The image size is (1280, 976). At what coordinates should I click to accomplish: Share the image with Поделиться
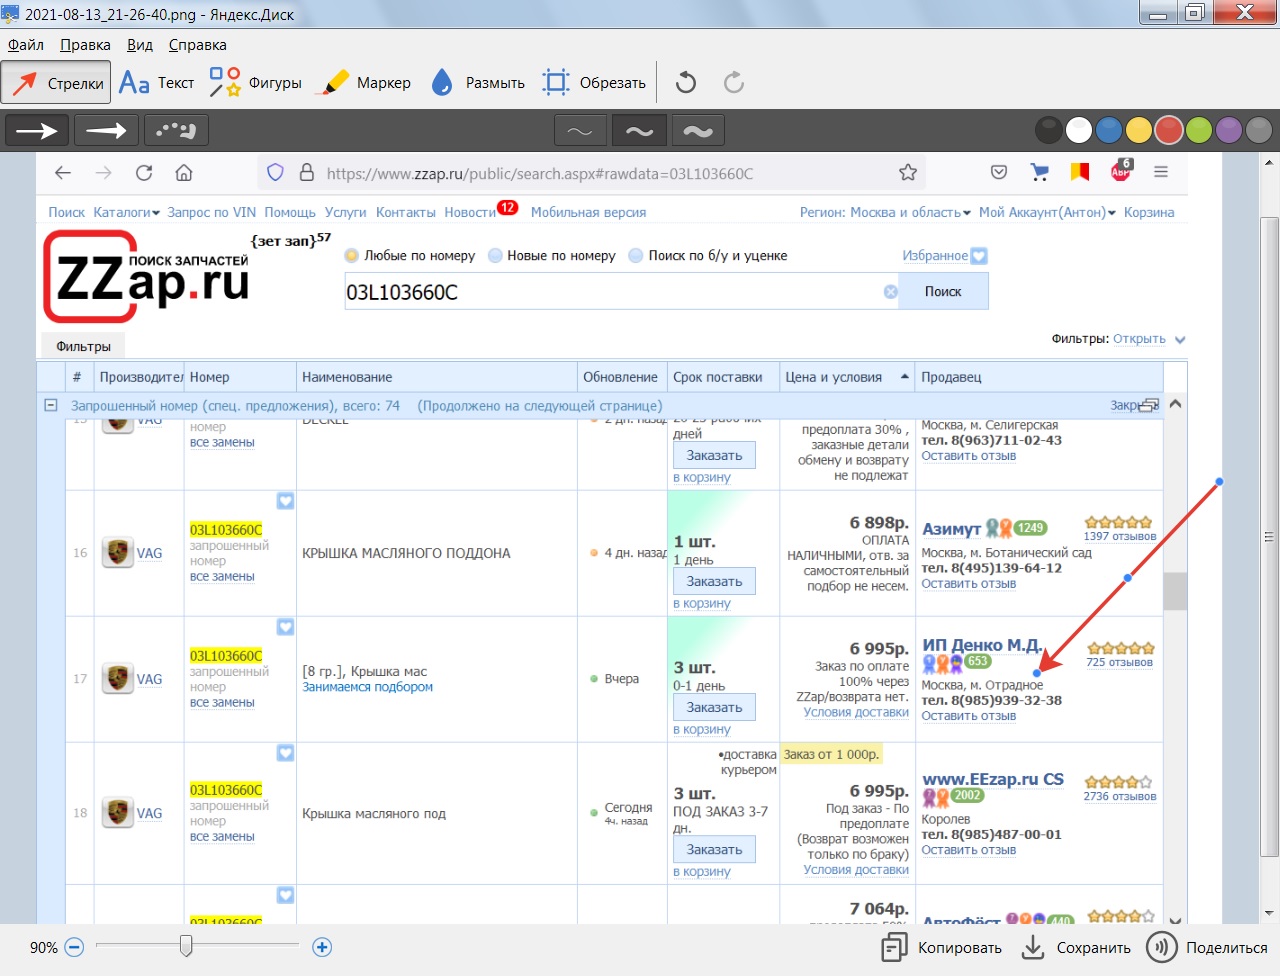point(1207,947)
